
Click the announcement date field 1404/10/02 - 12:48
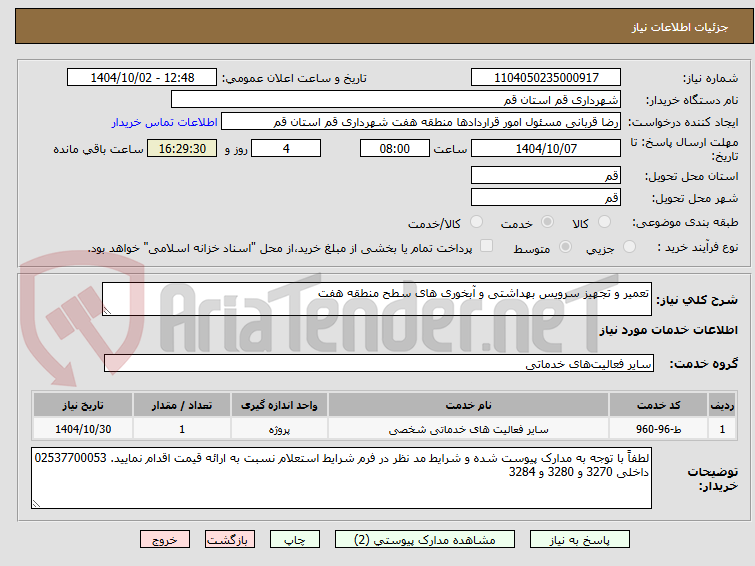pyautogui.click(x=142, y=78)
